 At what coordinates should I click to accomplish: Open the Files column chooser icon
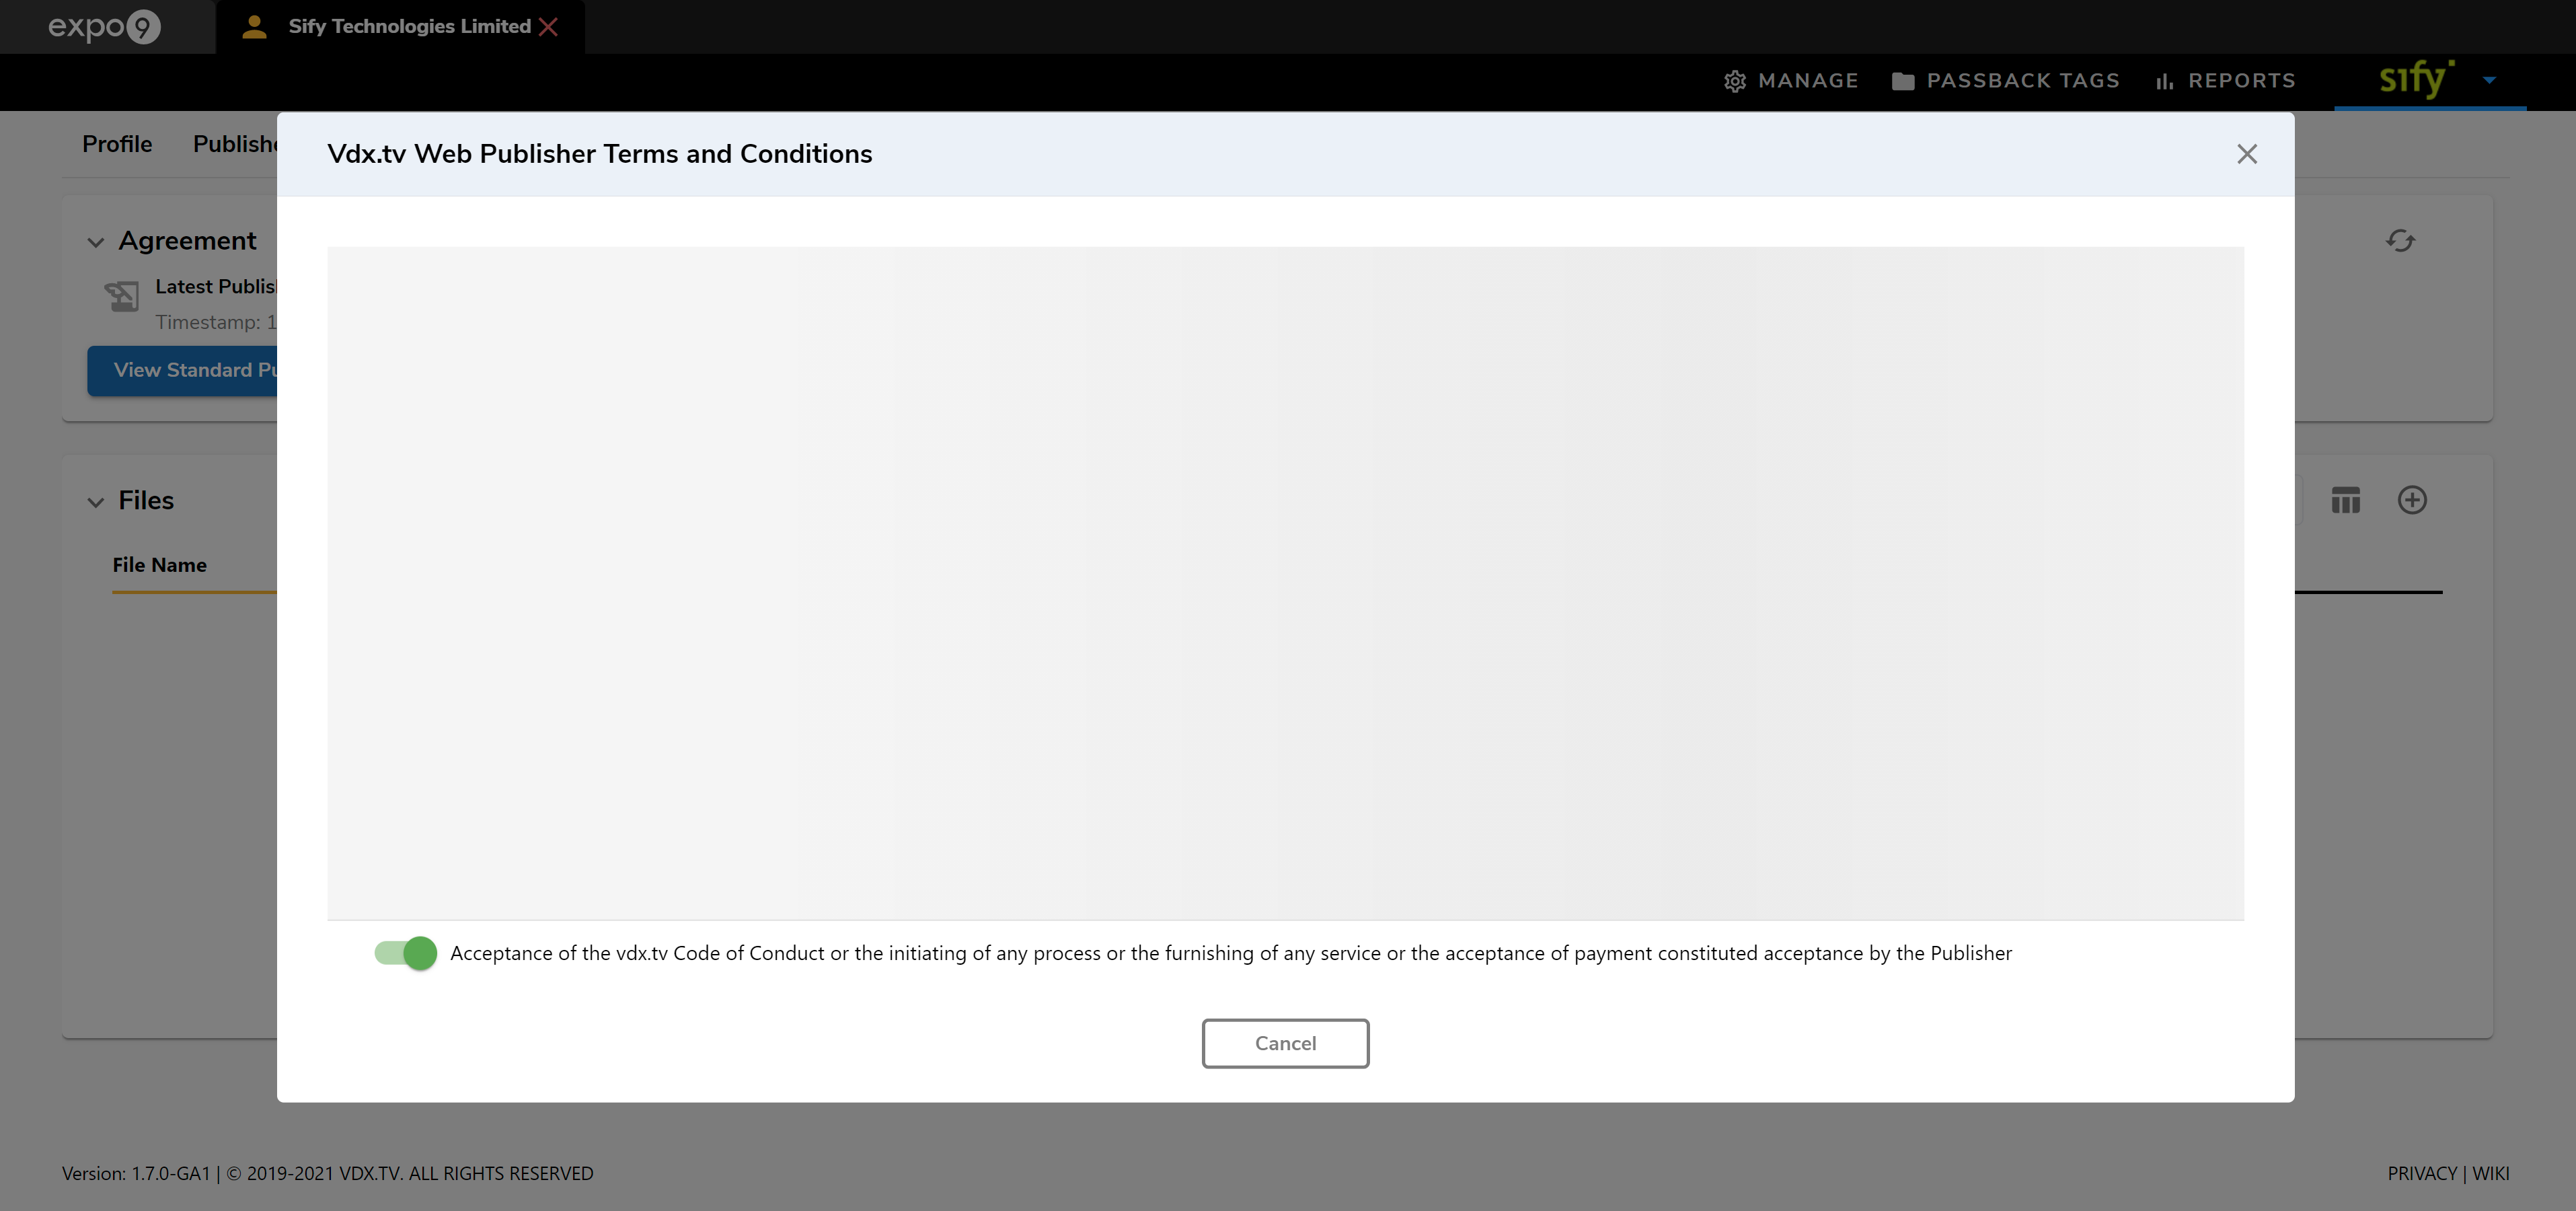(x=2345, y=500)
